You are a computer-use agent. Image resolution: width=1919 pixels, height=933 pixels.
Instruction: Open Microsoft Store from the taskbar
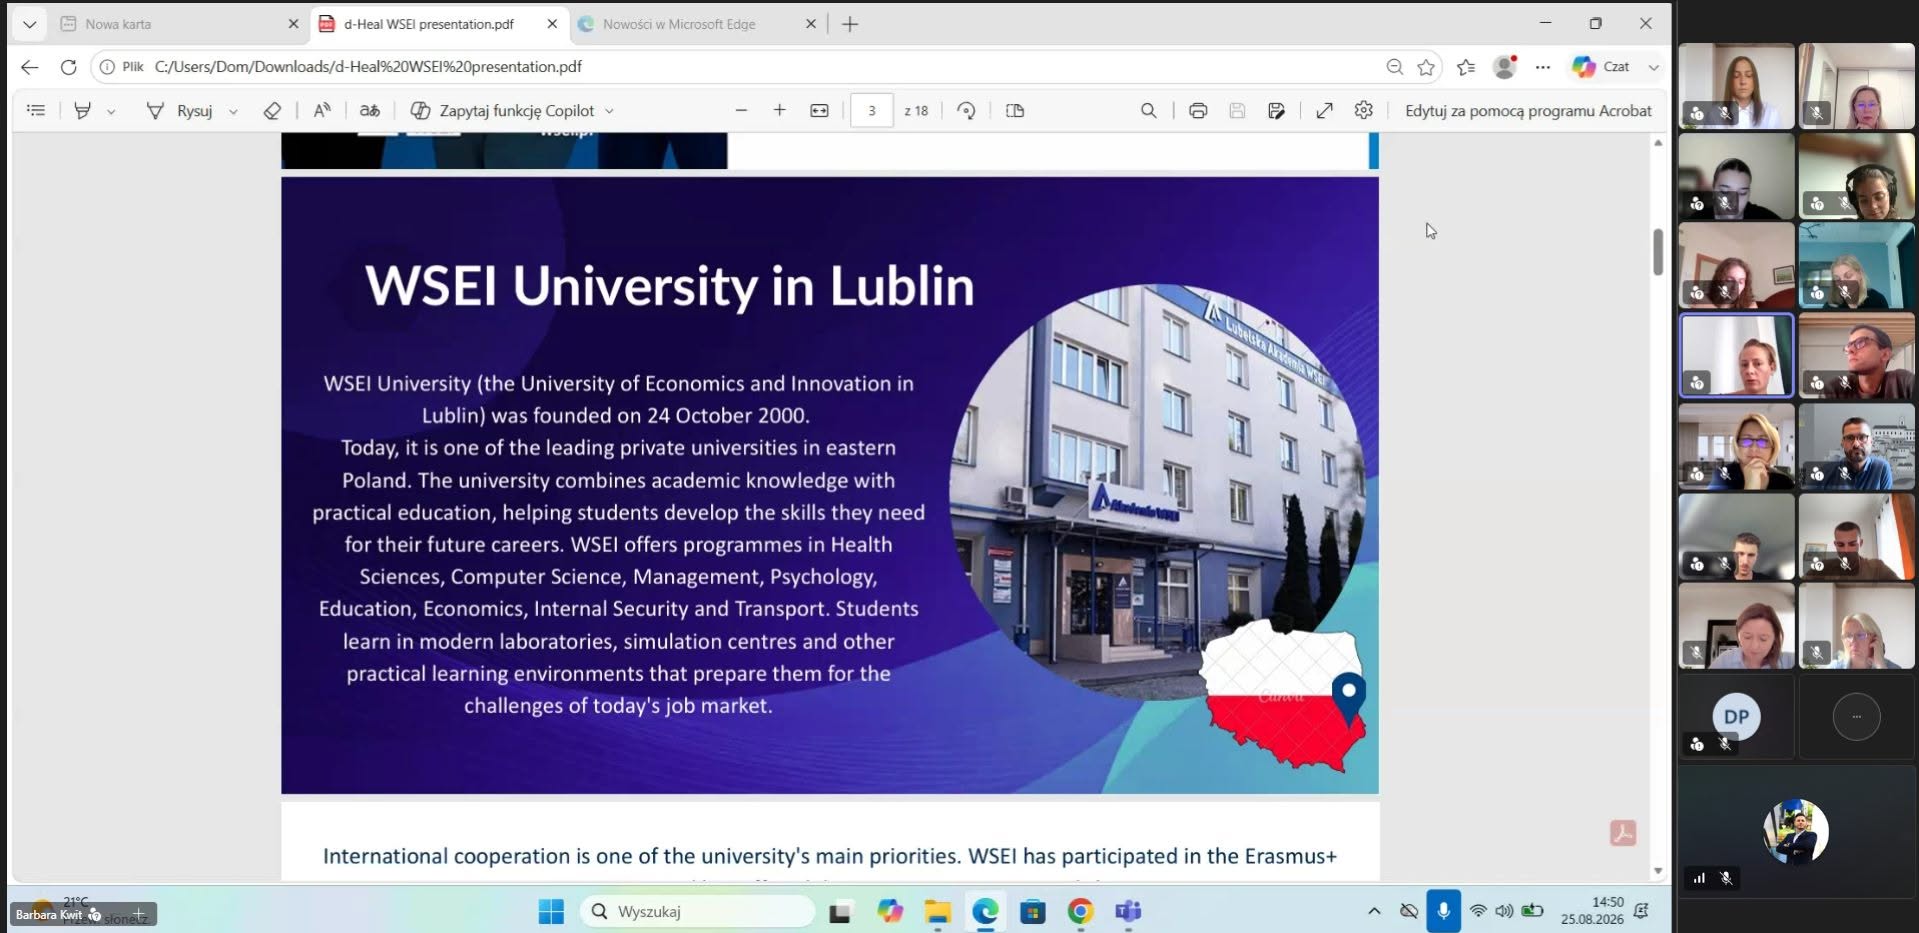point(1033,911)
